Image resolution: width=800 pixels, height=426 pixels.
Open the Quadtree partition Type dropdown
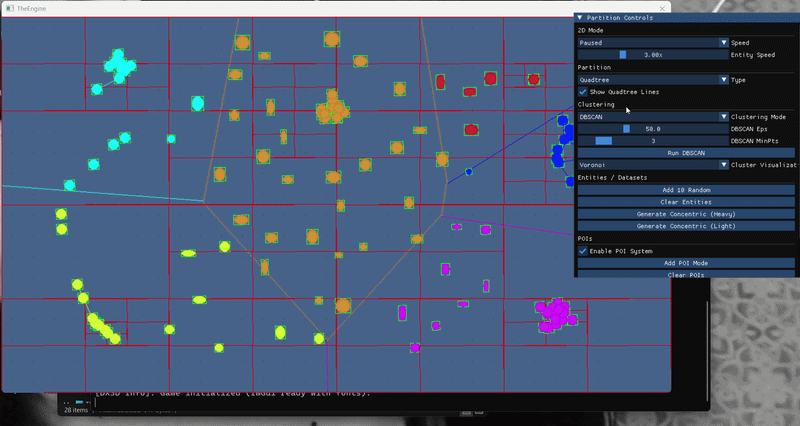653,80
